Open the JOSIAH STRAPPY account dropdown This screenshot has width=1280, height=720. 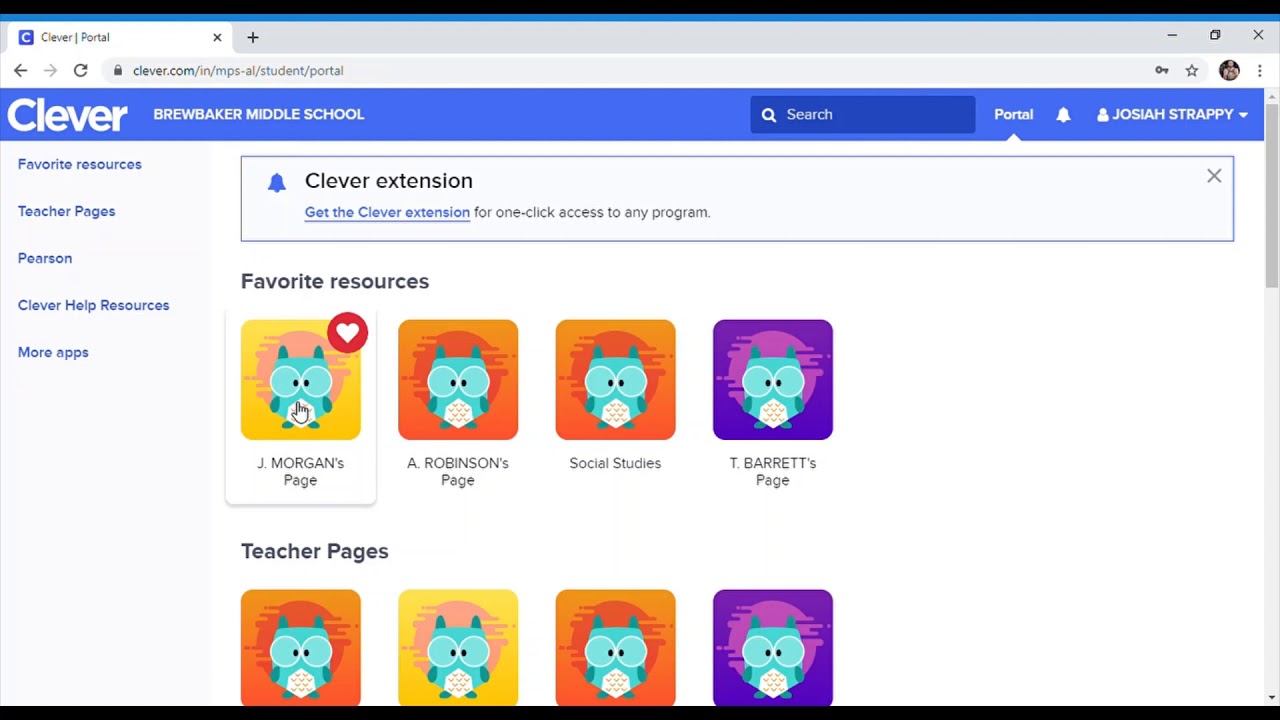(1172, 115)
